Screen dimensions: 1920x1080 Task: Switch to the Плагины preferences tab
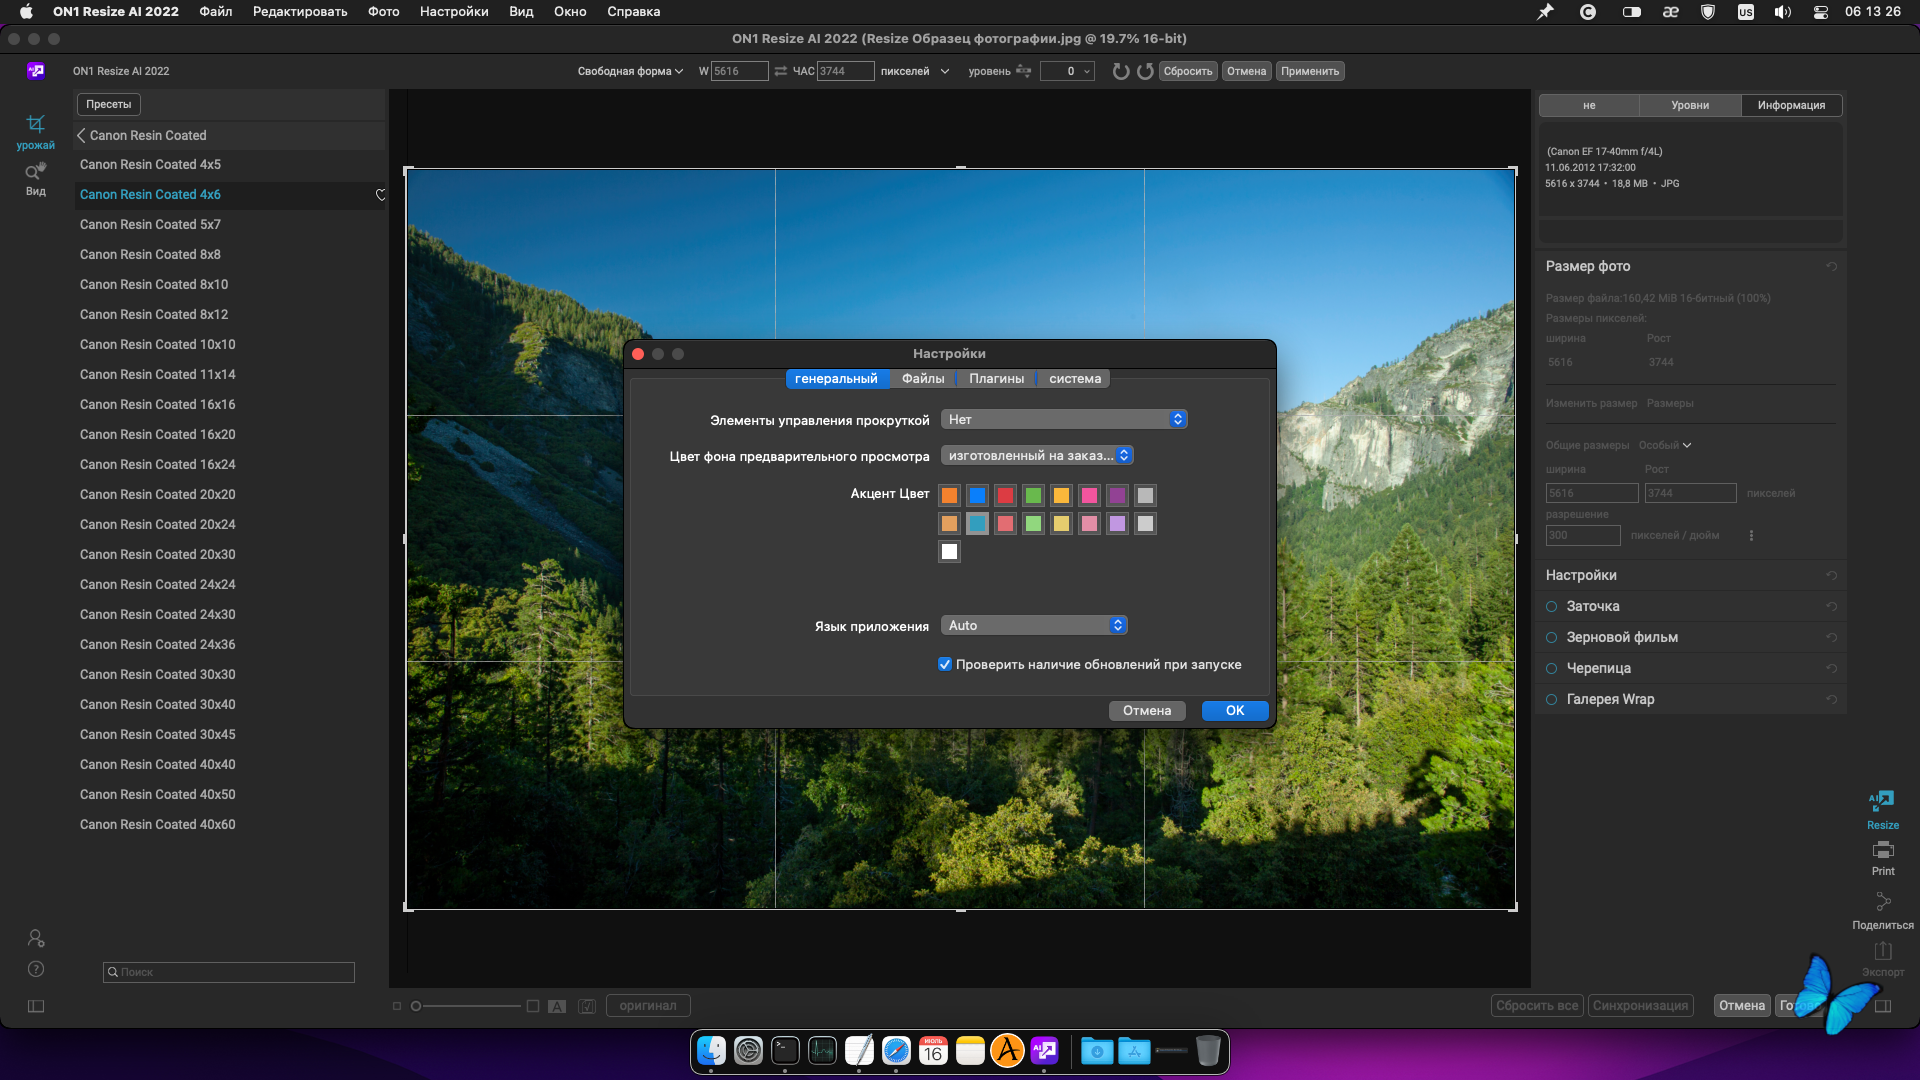tap(996, 379)
